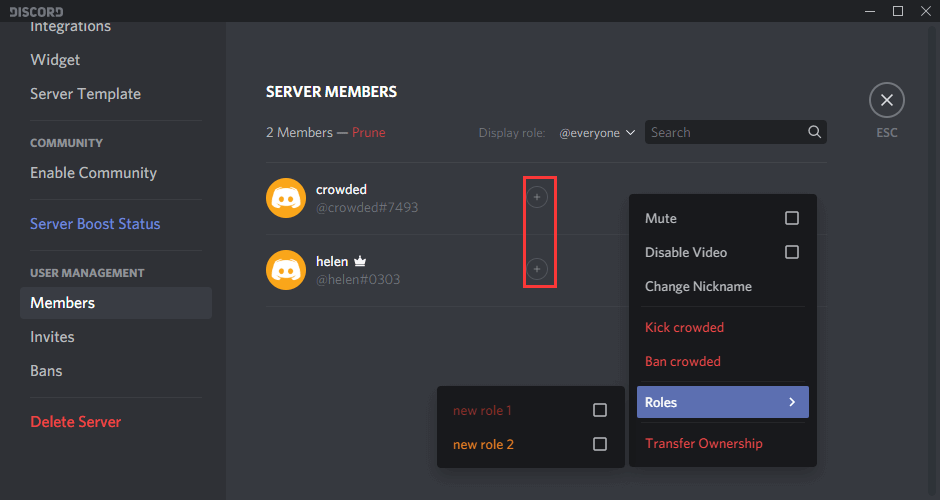Select Transfer Ownership menu entry
This screenshot has height=500, width=940.
703,444
